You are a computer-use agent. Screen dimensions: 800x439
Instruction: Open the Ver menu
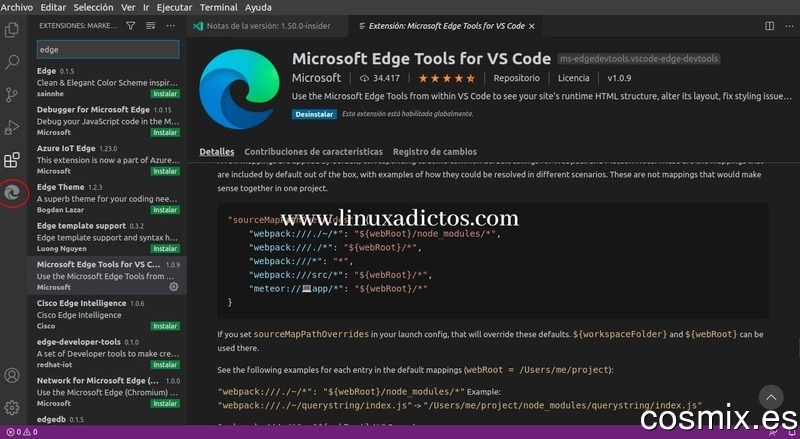pos(128,7)
